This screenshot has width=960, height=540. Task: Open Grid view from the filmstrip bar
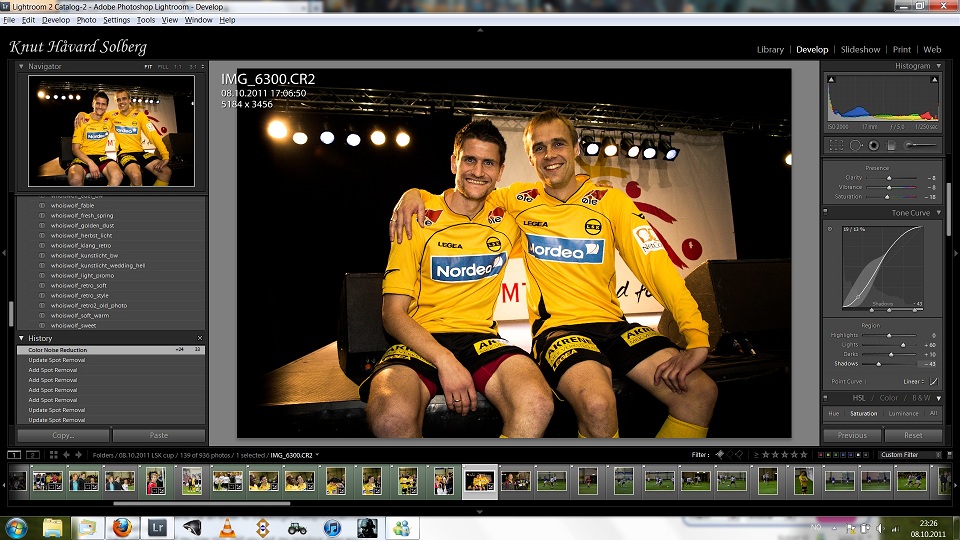click(x=53, y=455)
